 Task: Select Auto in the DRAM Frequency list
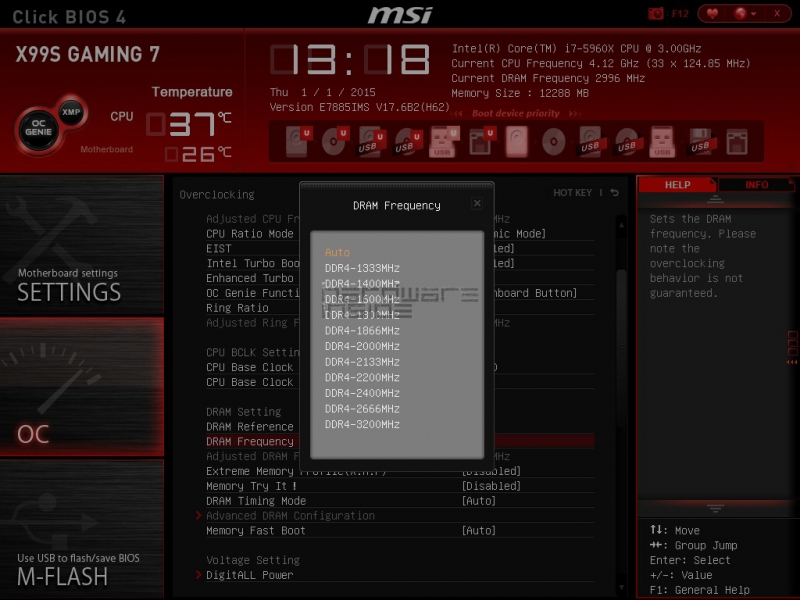tap(338, 252)
